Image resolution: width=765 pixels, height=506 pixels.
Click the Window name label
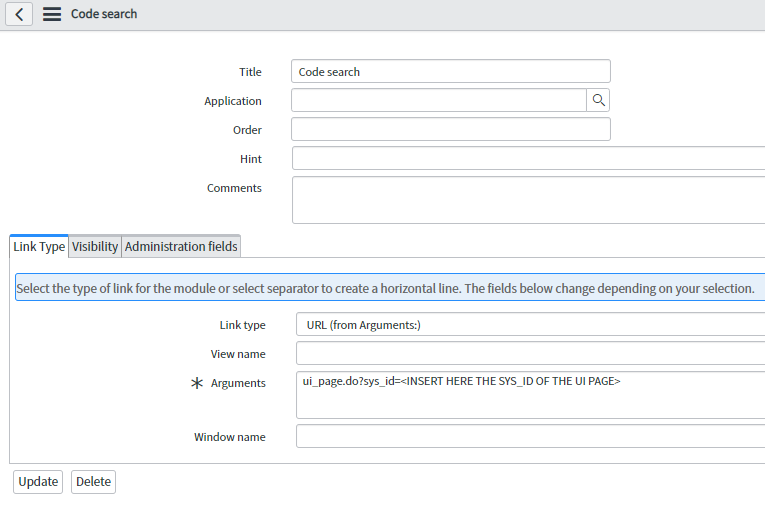(x=230, y=437)
